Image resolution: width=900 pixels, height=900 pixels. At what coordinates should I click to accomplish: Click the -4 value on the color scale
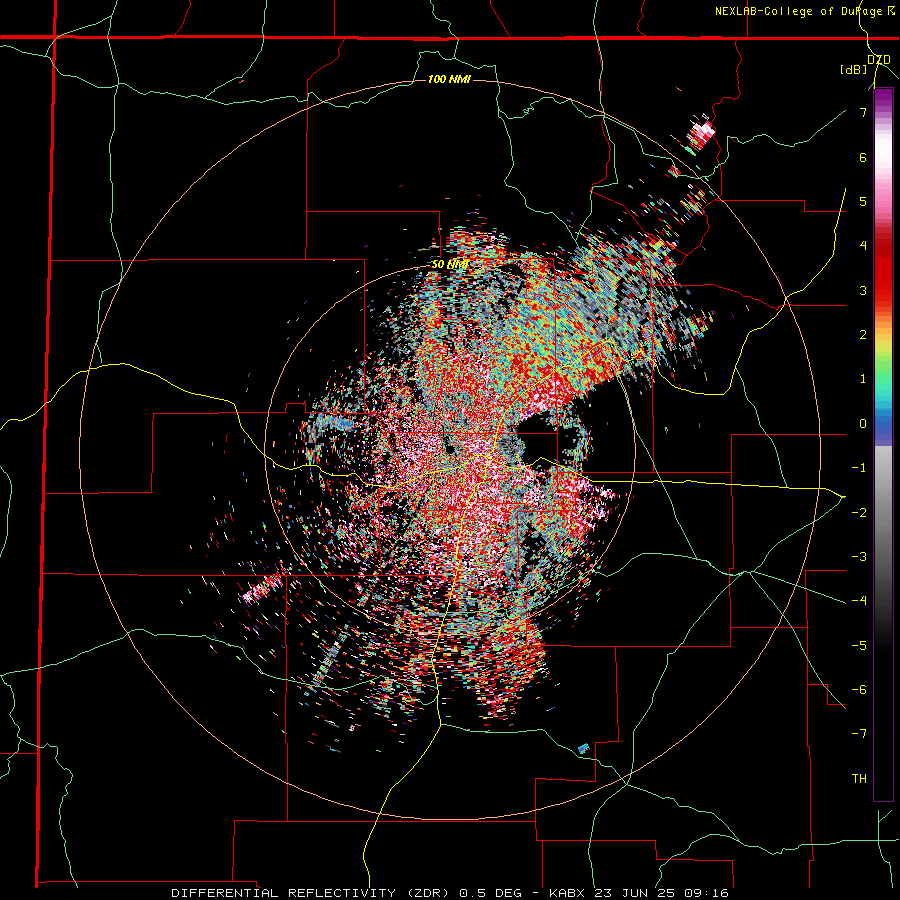(859, 601)
